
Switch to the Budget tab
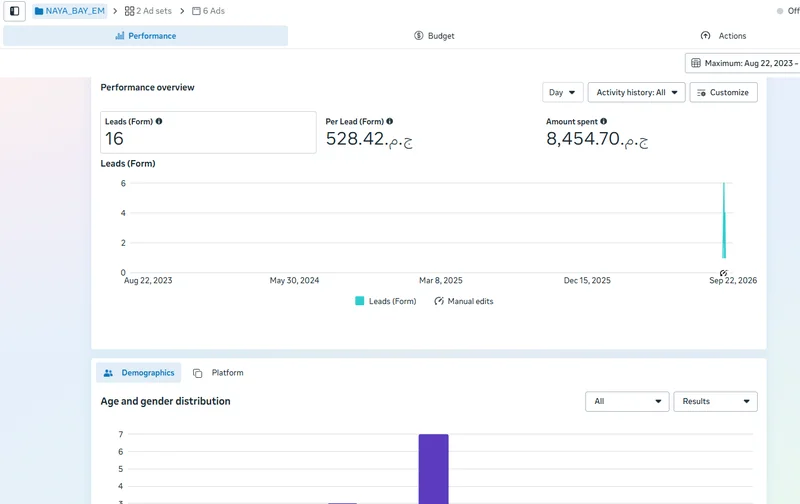click(434, 36)
